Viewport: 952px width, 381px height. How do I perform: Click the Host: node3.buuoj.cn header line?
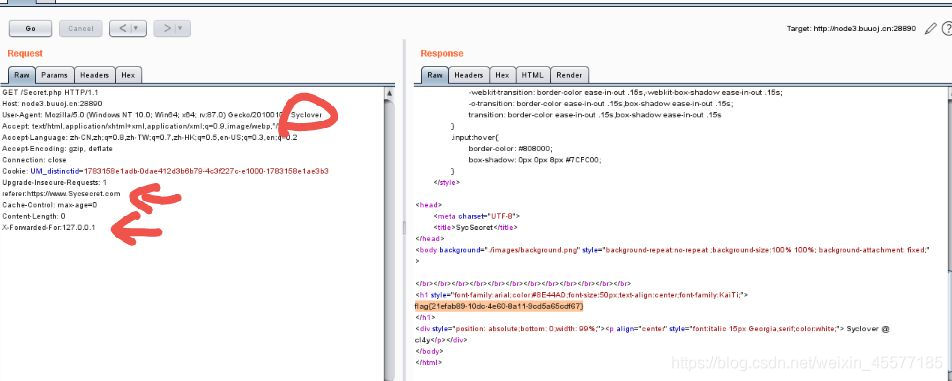point(52,104)
